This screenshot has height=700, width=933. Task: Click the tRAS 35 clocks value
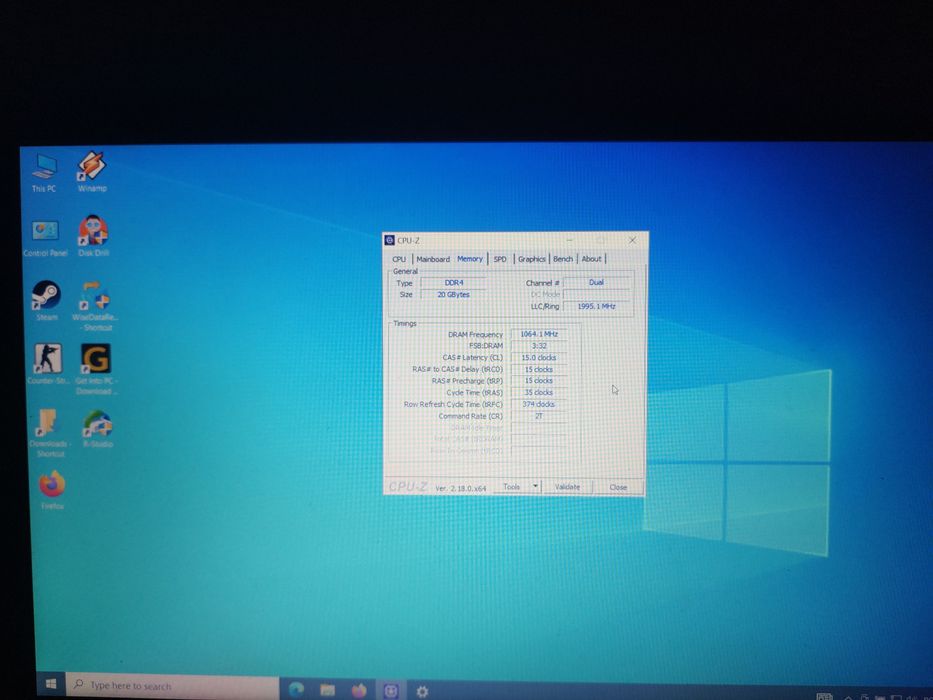point(539,393)
